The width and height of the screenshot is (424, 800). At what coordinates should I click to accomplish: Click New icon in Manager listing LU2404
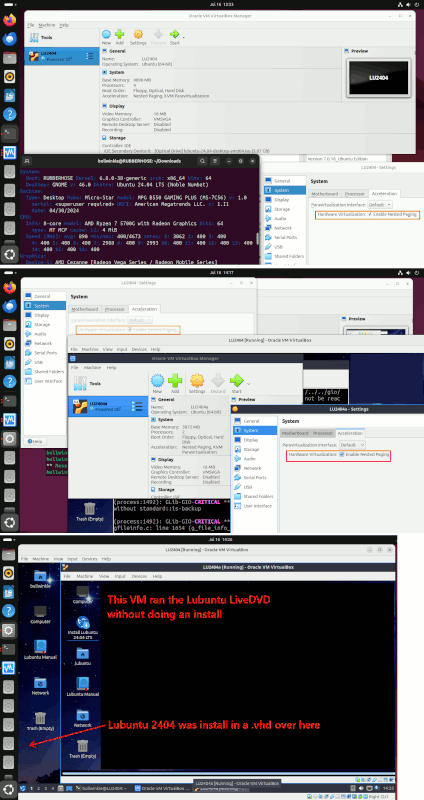(x=106, y=35)
